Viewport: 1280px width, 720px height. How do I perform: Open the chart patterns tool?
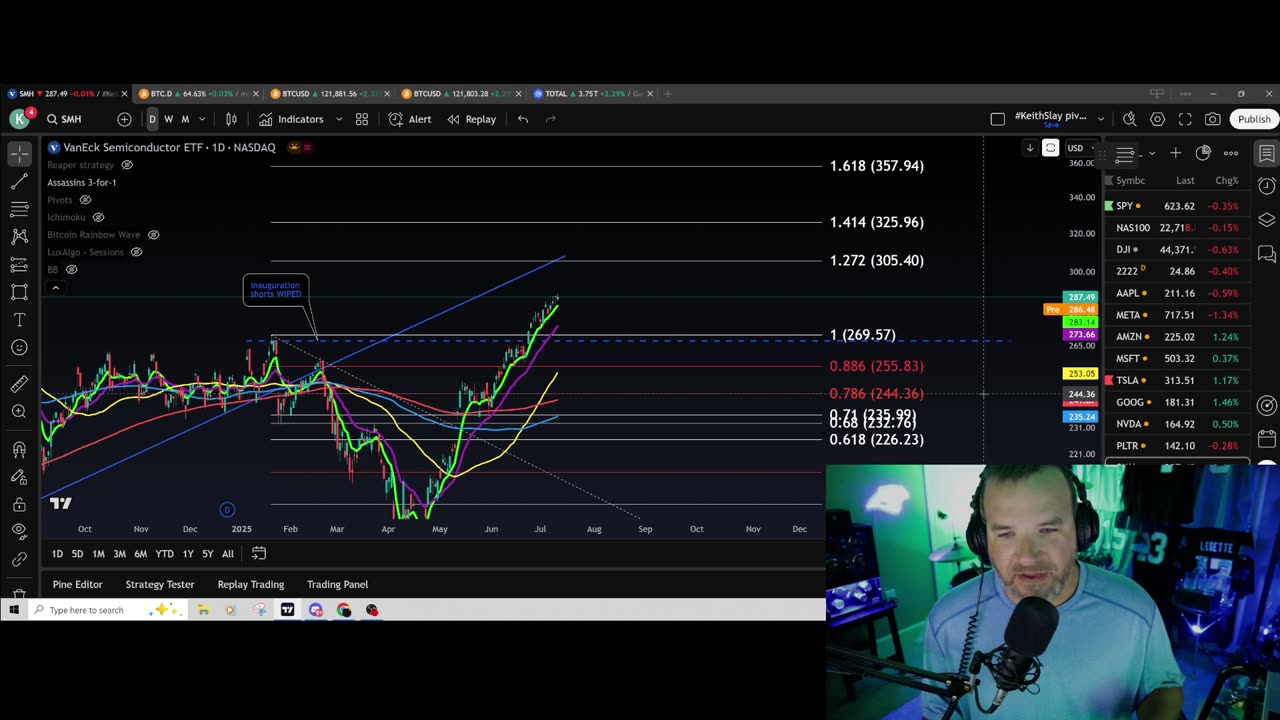(x=19, y=237)
